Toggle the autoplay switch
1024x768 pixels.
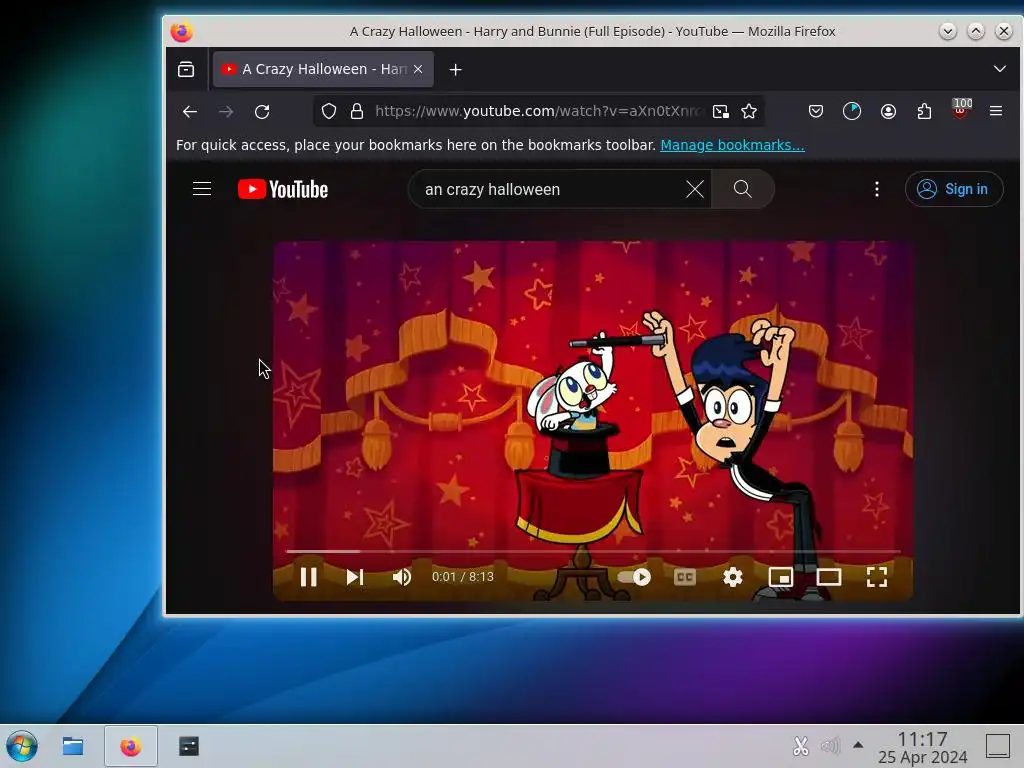coord(633,577)
